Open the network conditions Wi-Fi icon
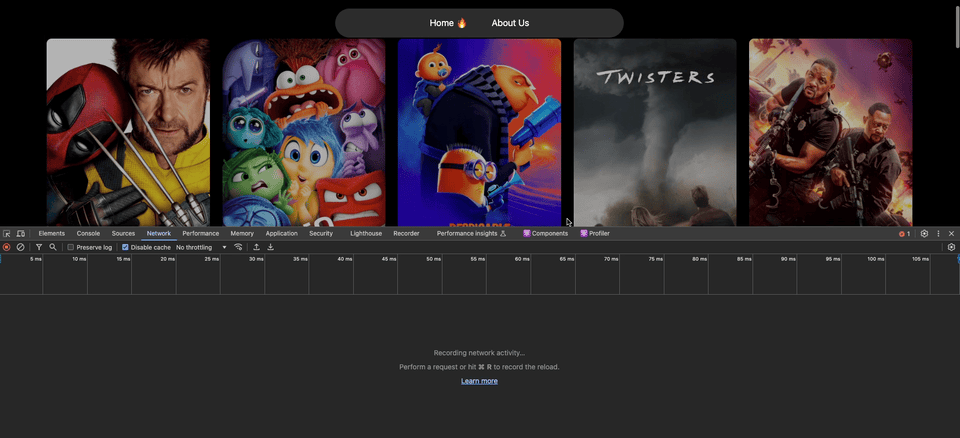The height and width of the screenshot is (438, 960). [238, 247]
